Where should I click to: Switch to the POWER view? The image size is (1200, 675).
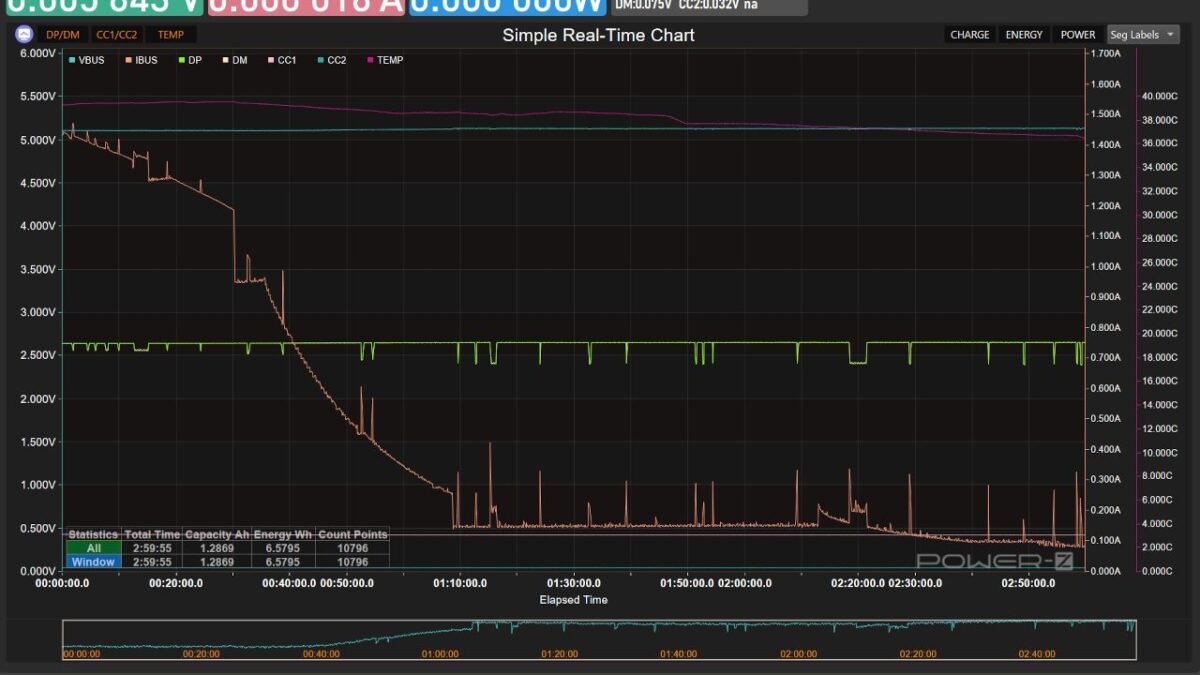1078,35
